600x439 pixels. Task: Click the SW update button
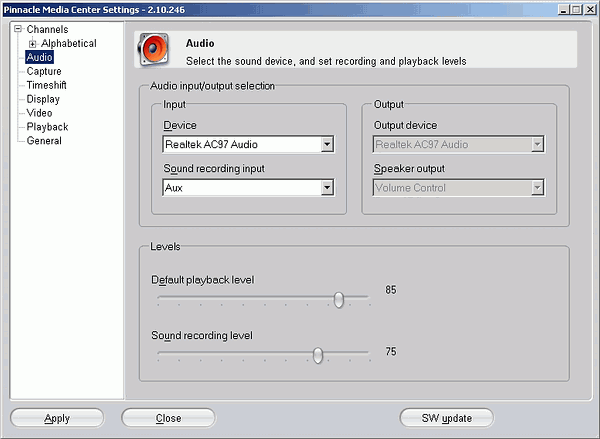(x=447, y=418)
